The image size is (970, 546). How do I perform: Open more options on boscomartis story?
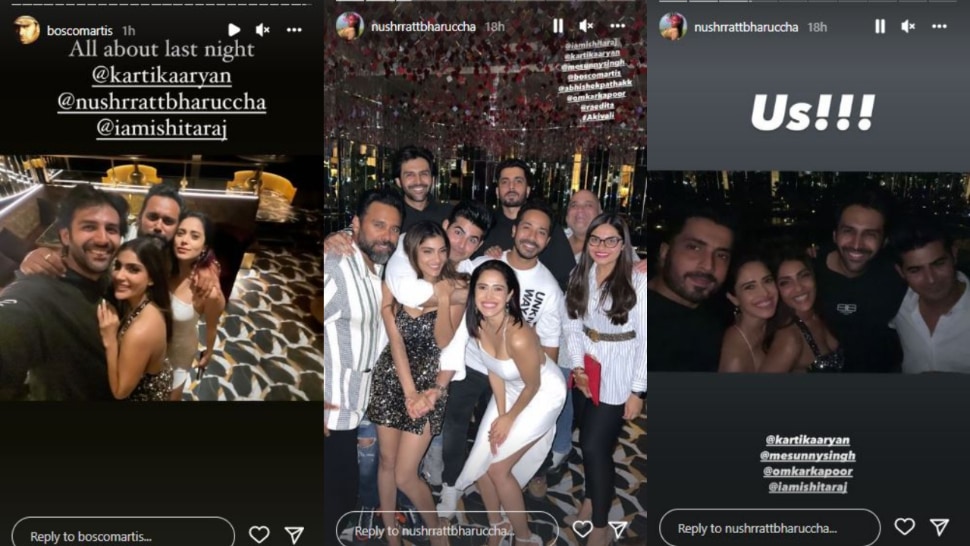(x=294, y=30)
